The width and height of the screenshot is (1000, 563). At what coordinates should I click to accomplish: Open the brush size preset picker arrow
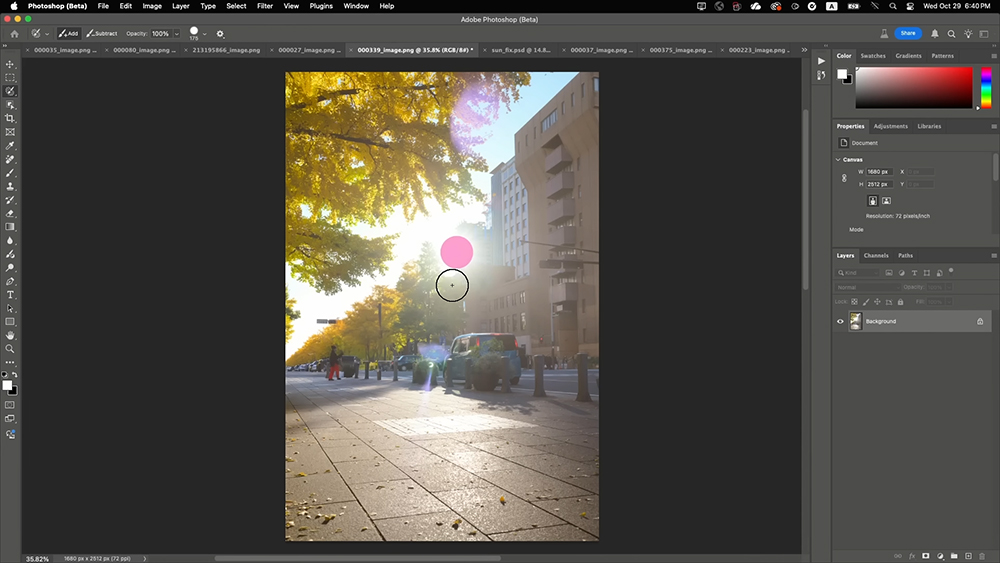[205, 33]
